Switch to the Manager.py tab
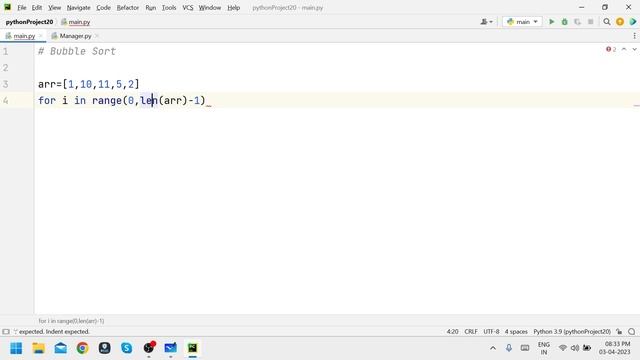The width and height of the screenshot is (640, 360). pos(76,36)
